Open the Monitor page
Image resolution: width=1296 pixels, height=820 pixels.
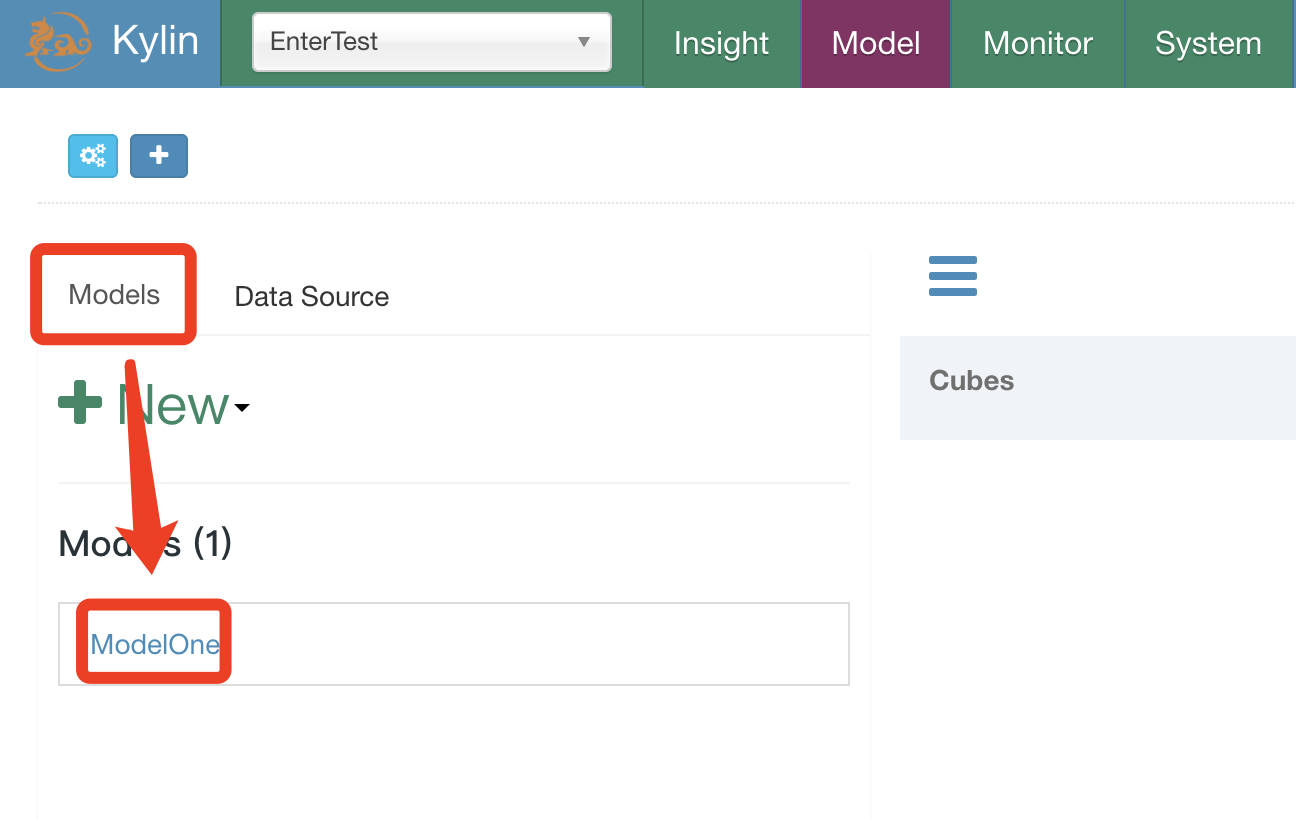pyautogui.click(x=1037, y=44)
